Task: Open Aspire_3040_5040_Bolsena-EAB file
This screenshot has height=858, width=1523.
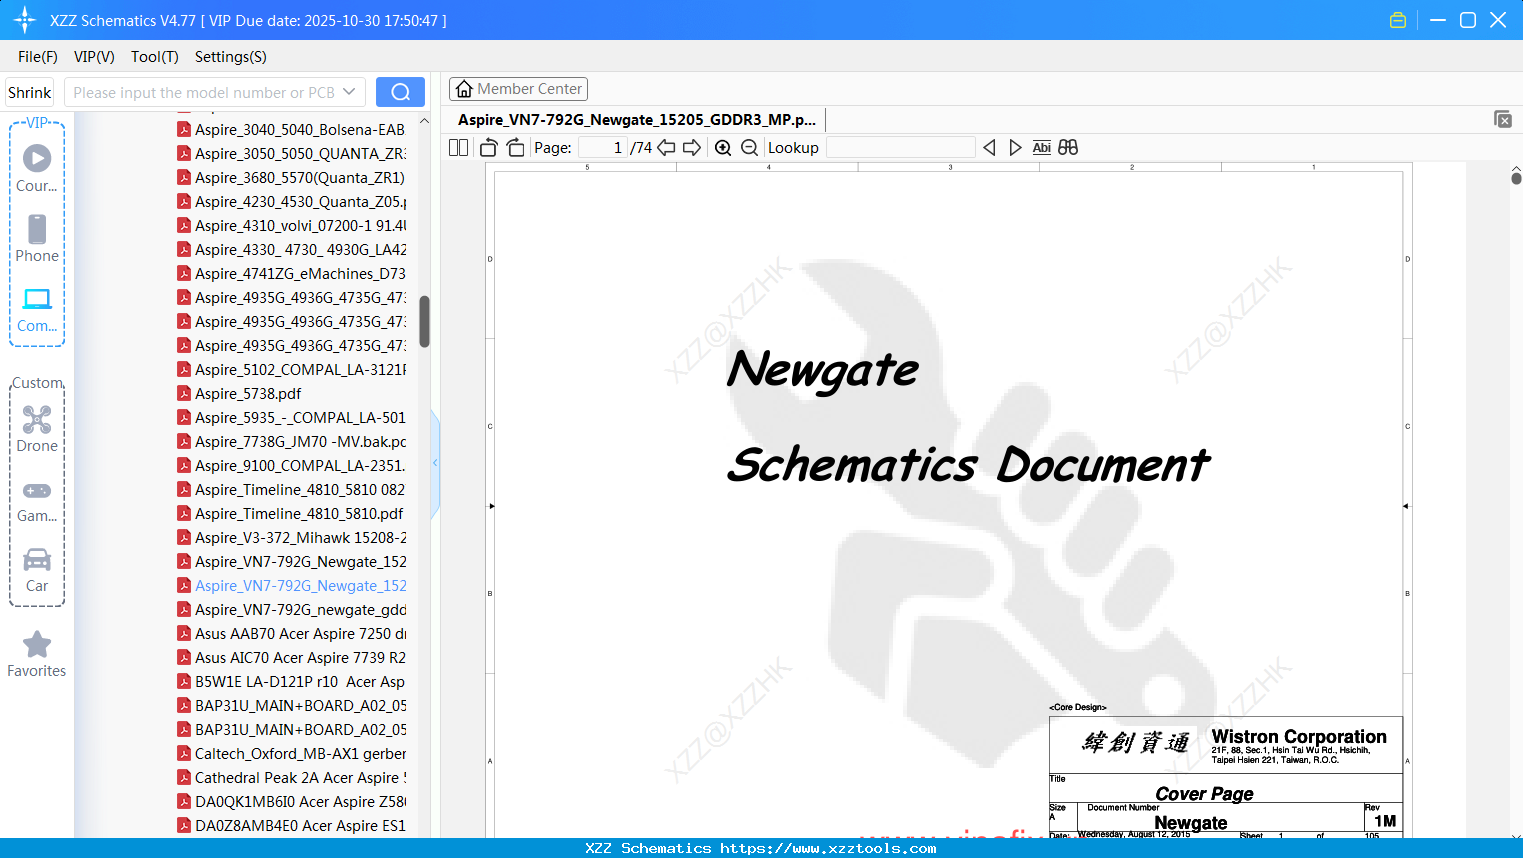Action: 292,129
